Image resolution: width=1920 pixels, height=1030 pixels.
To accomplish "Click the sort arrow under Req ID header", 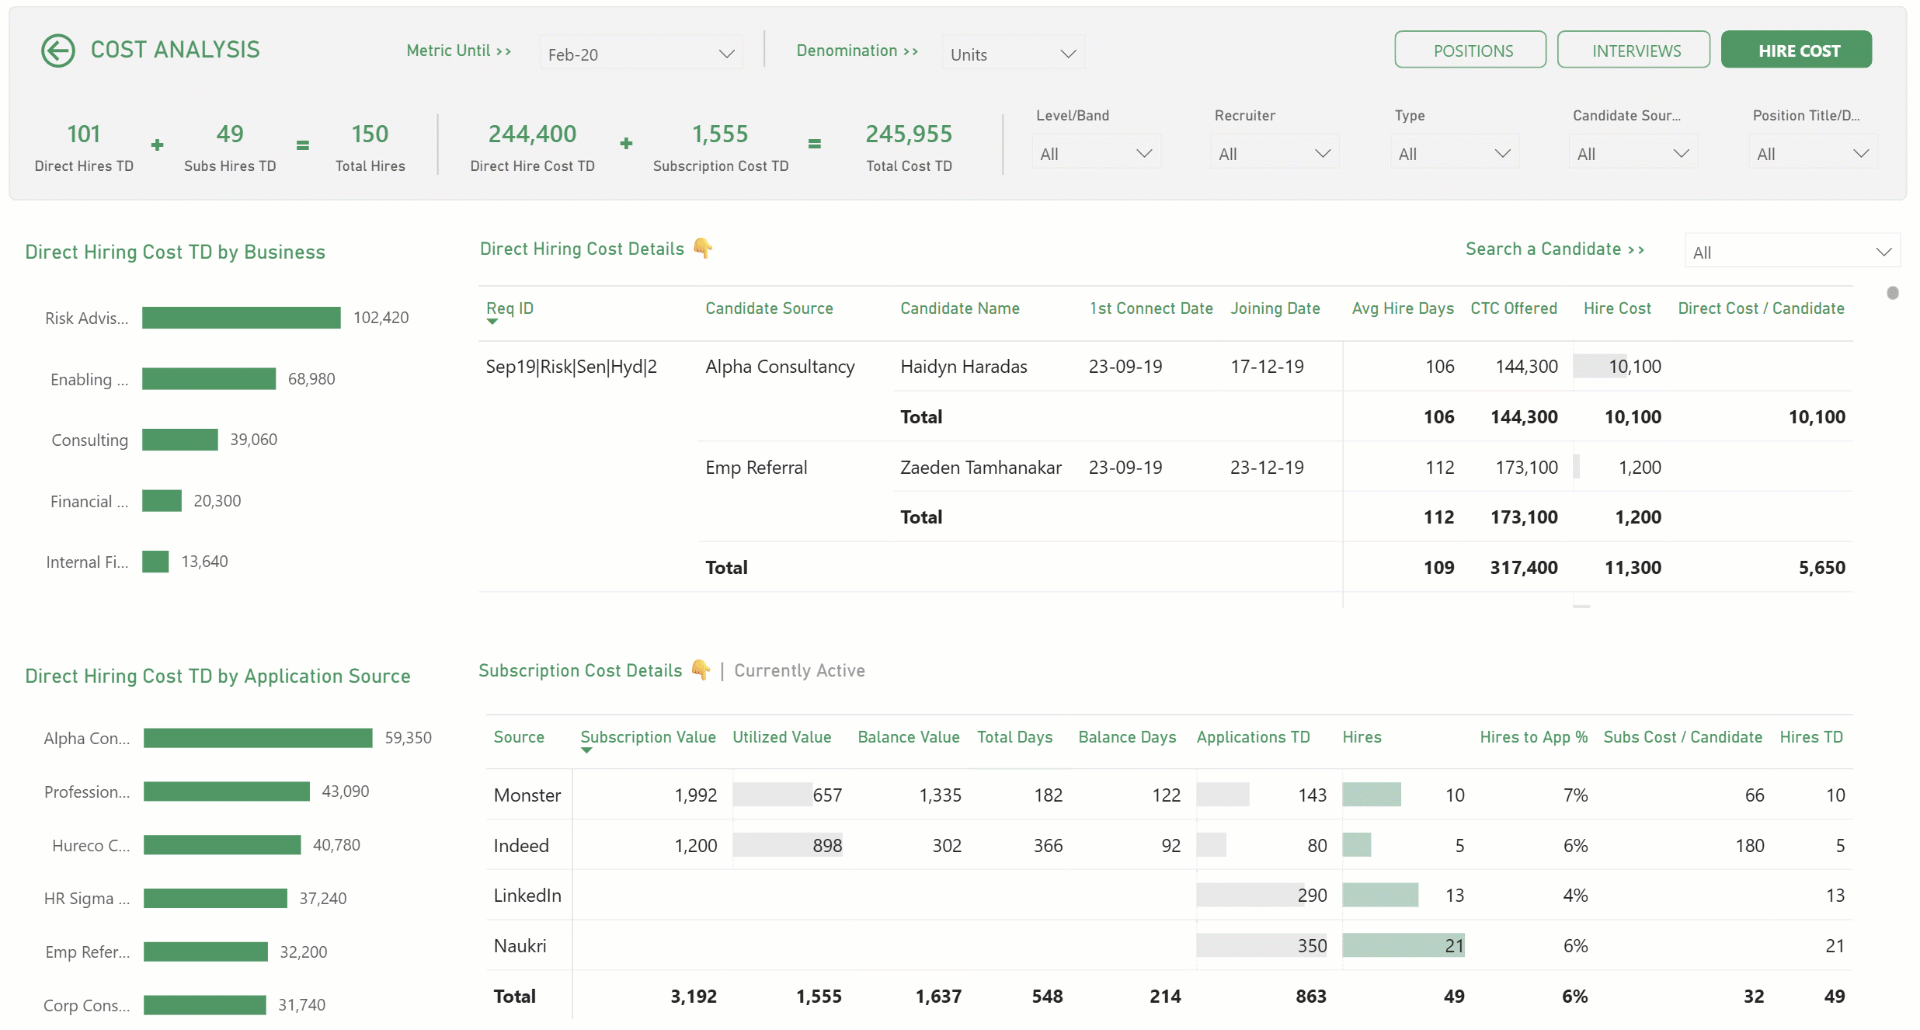I will pyautogui.click(x=492, y=322).
